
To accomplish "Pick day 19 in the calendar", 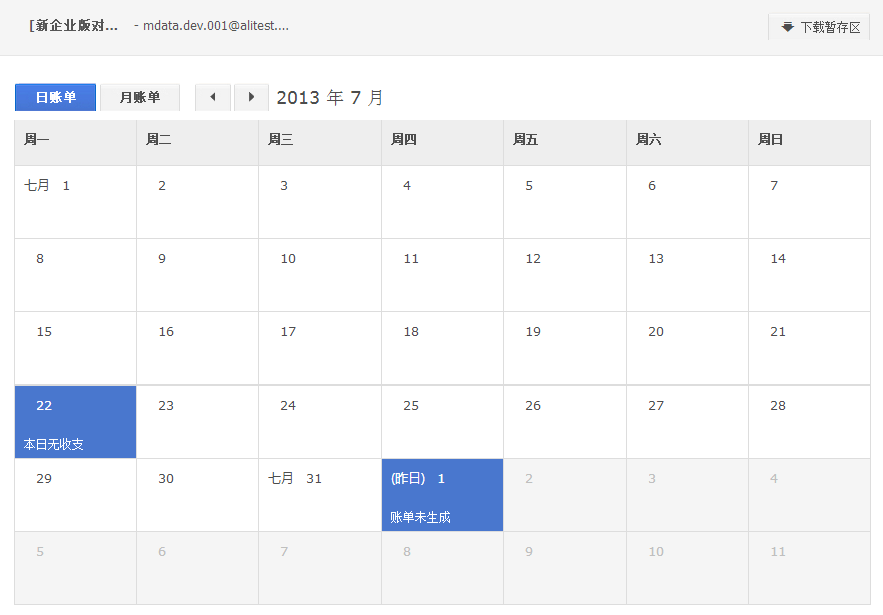I will (565, 349).
